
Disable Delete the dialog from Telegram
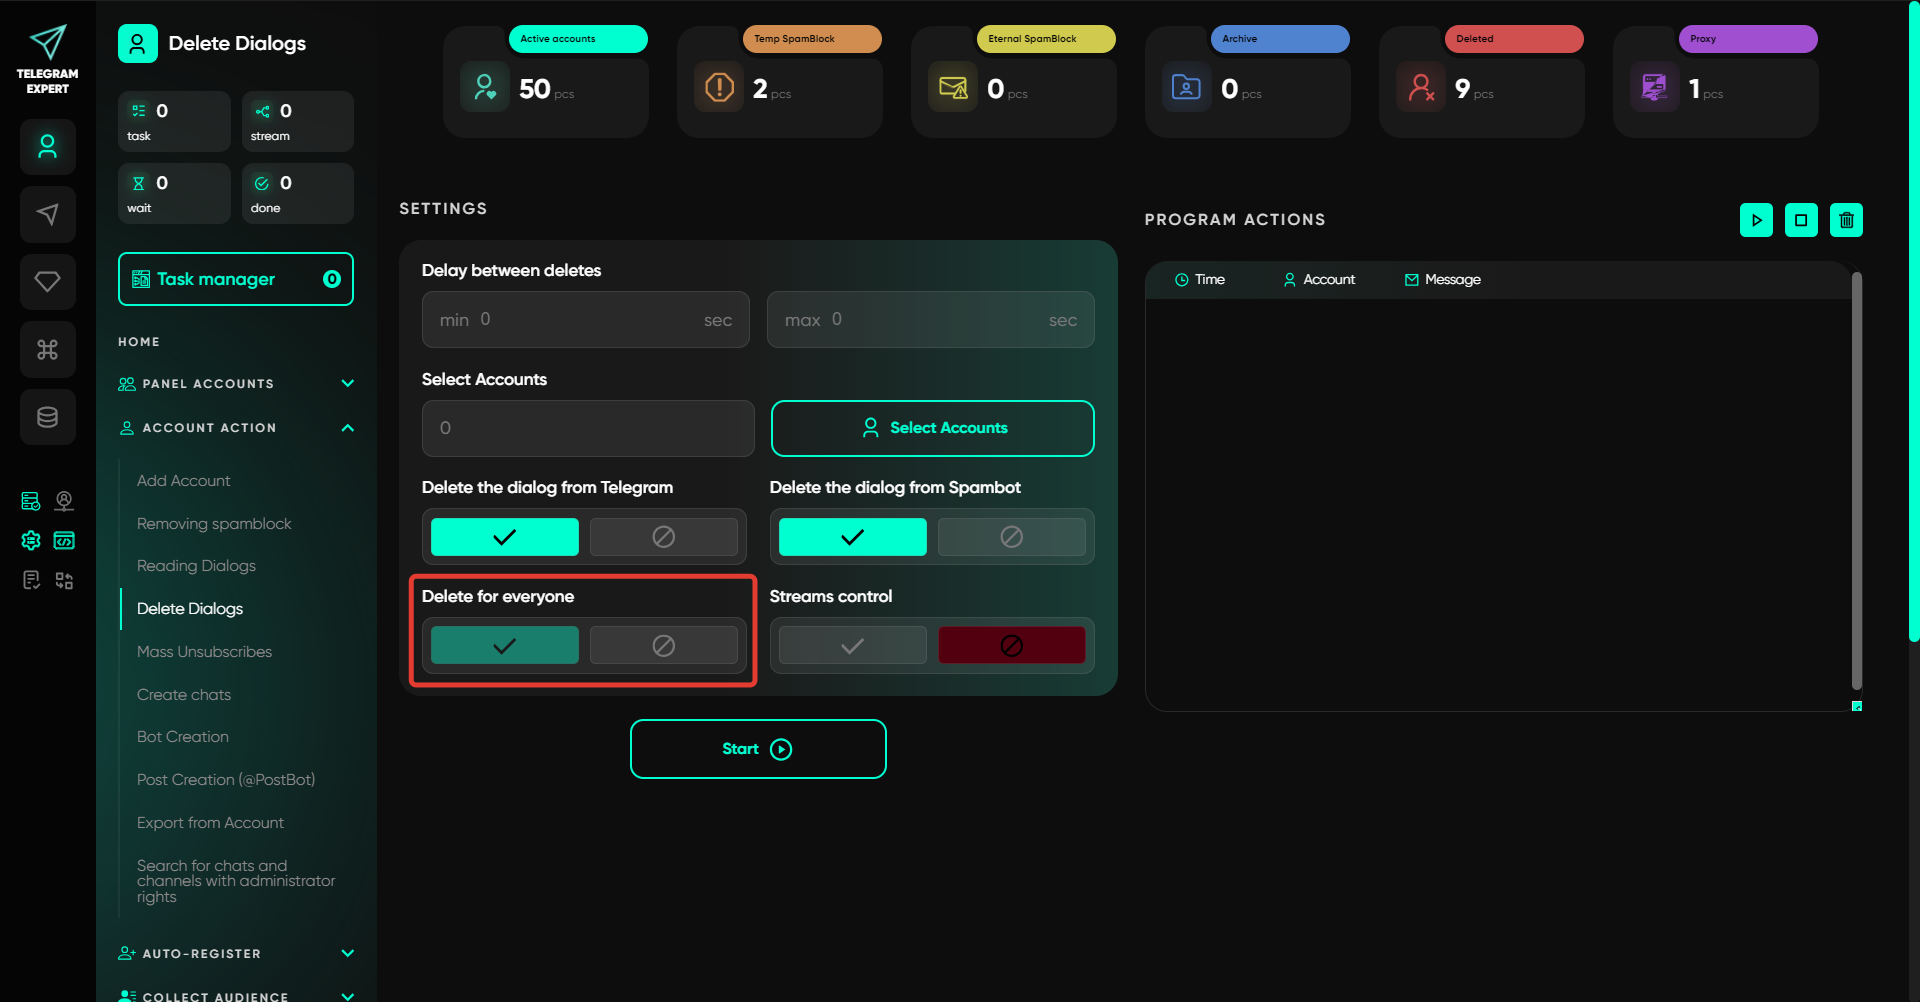[663, 537]
